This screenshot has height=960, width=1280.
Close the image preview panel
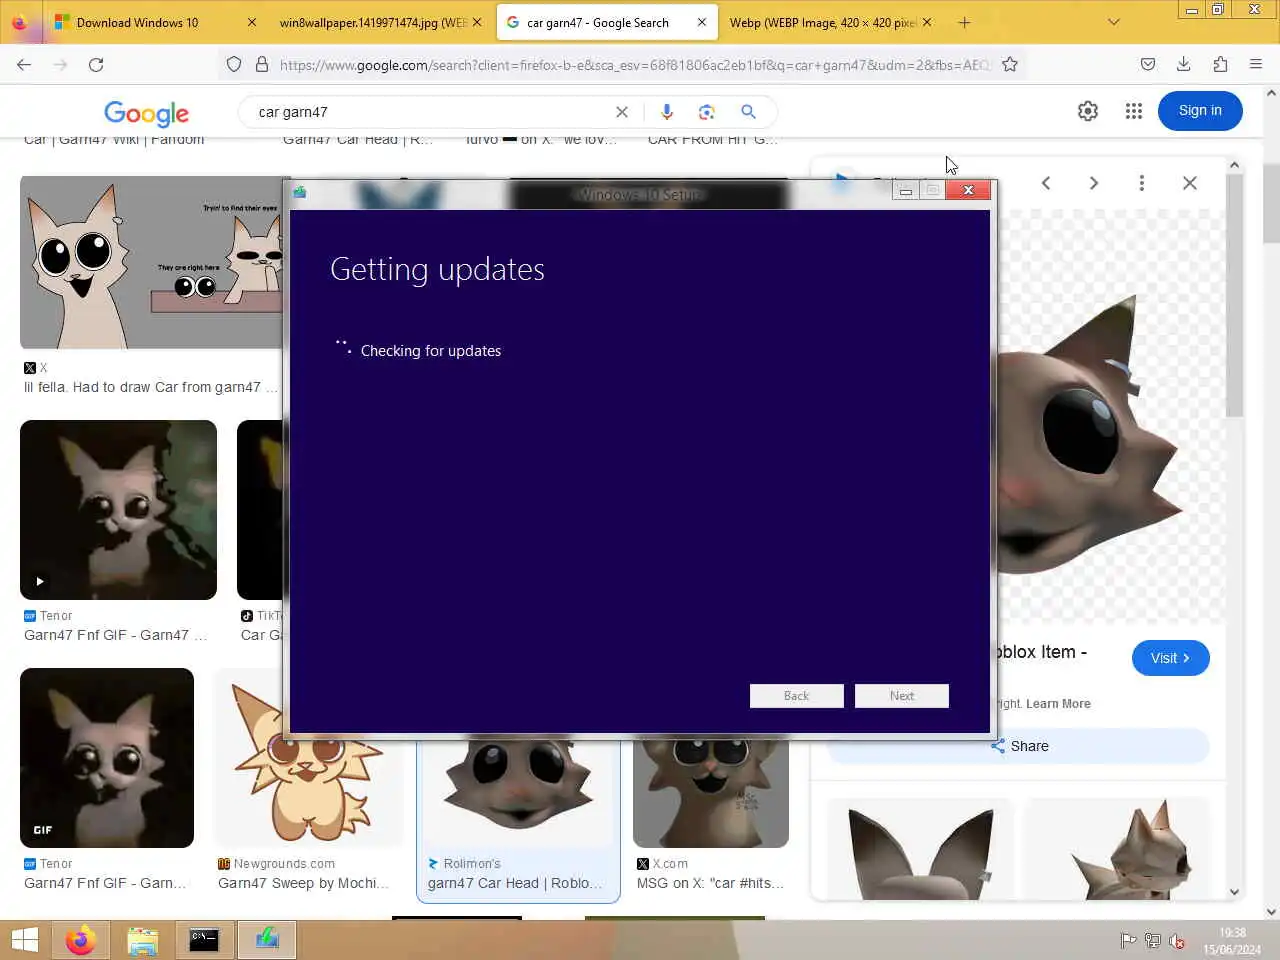[1190, 183]
